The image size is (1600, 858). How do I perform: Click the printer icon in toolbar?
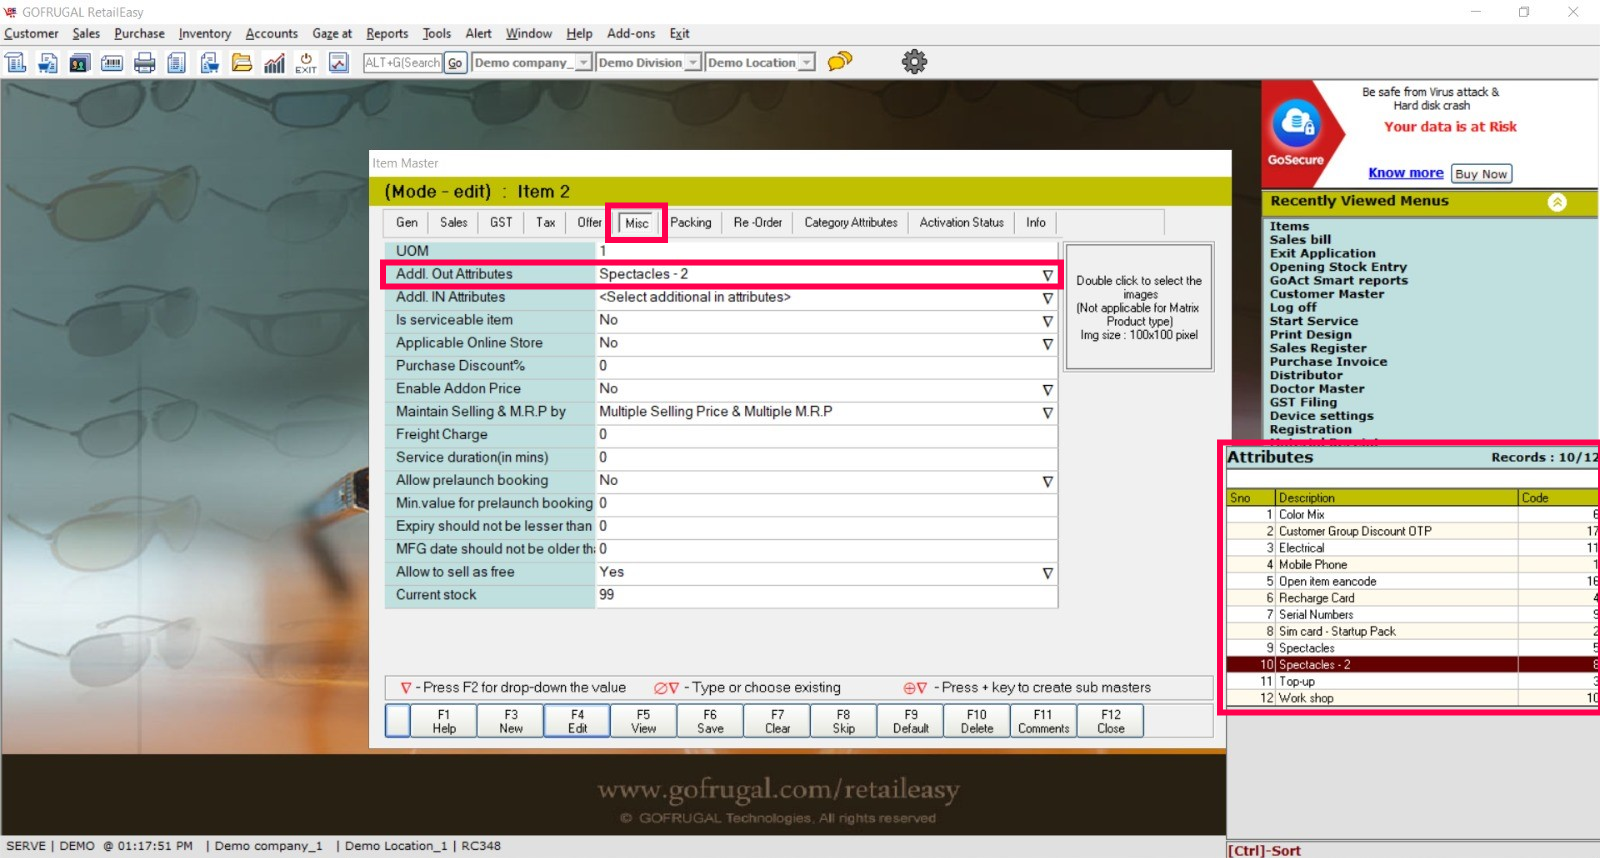pyautogui.click(x=145, y=63)
